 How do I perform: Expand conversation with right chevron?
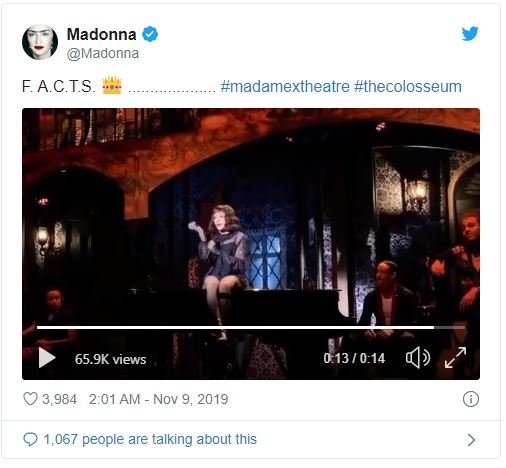[x=471, y=440]
